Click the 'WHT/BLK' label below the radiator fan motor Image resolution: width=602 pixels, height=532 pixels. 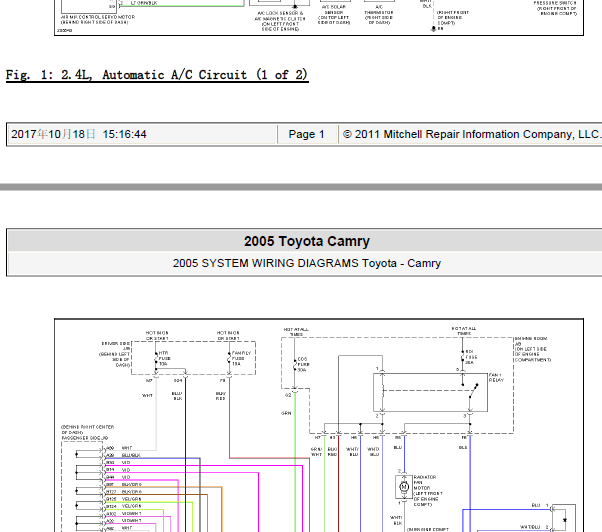[x=396, y=520]
